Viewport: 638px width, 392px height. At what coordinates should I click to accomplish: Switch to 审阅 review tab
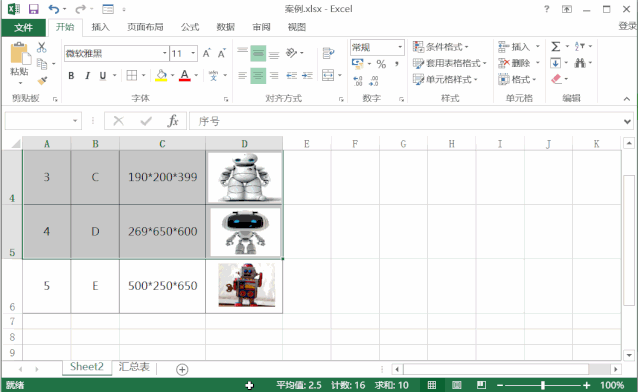261,27
